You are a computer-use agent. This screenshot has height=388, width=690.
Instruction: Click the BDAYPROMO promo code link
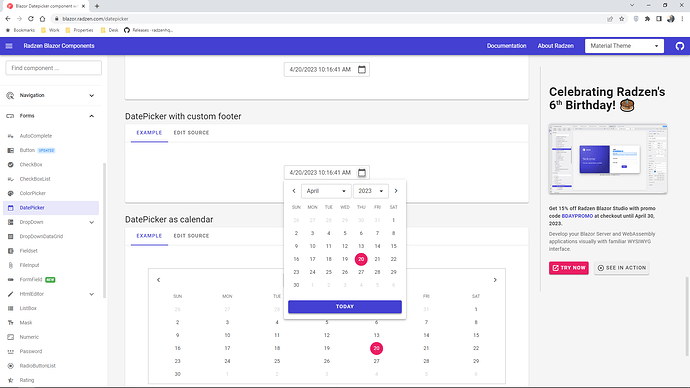point(577,216)
